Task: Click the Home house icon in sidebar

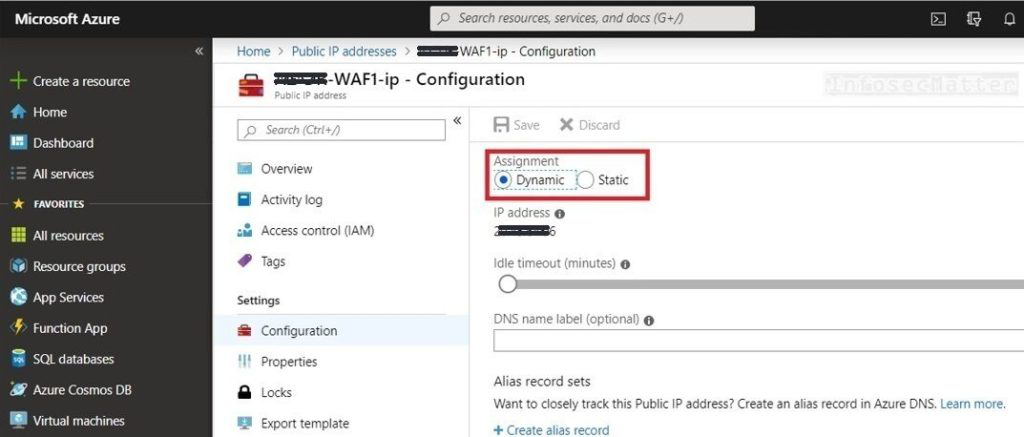Action: 18,112
